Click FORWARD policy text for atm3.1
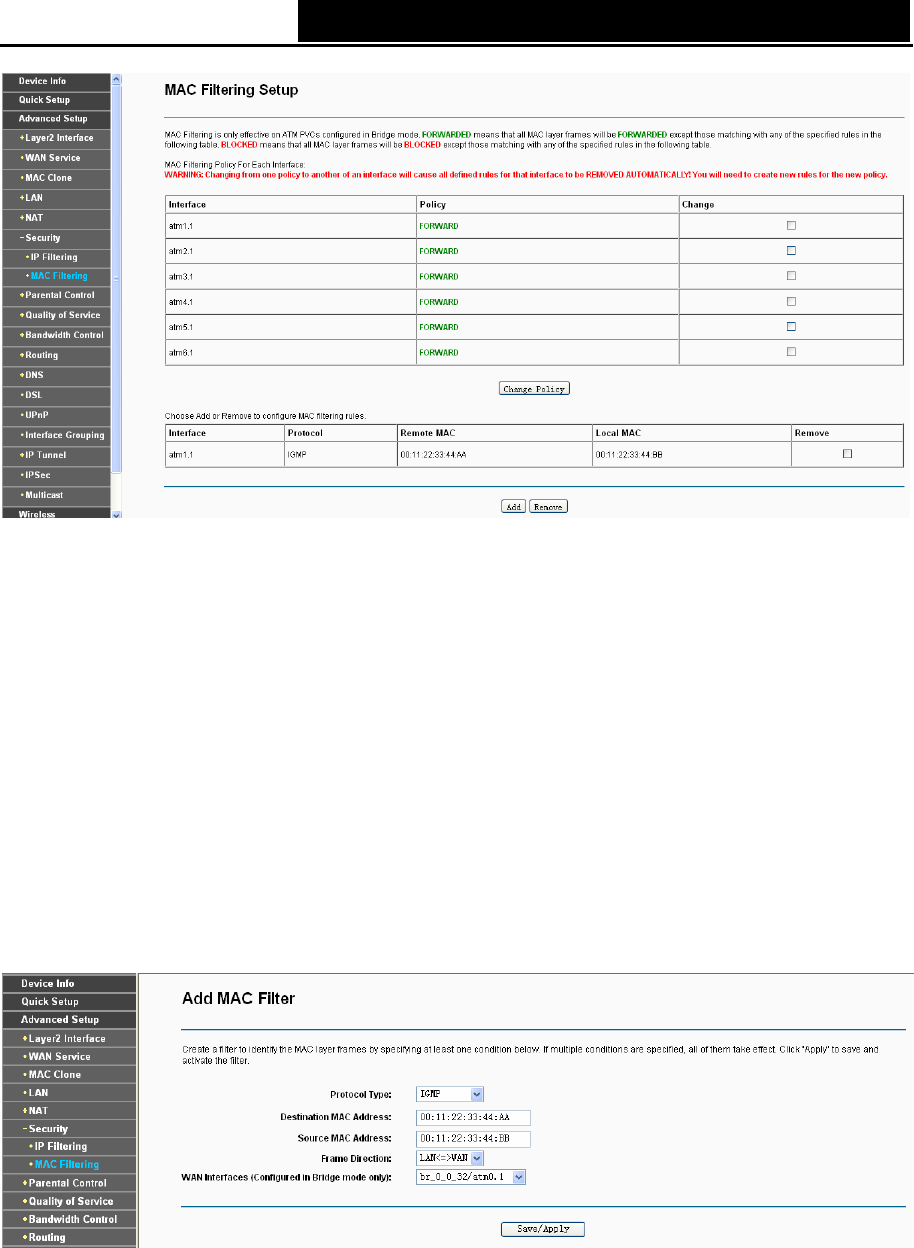This screenshot has width=914, height=1248. click(x=439, y=276)
